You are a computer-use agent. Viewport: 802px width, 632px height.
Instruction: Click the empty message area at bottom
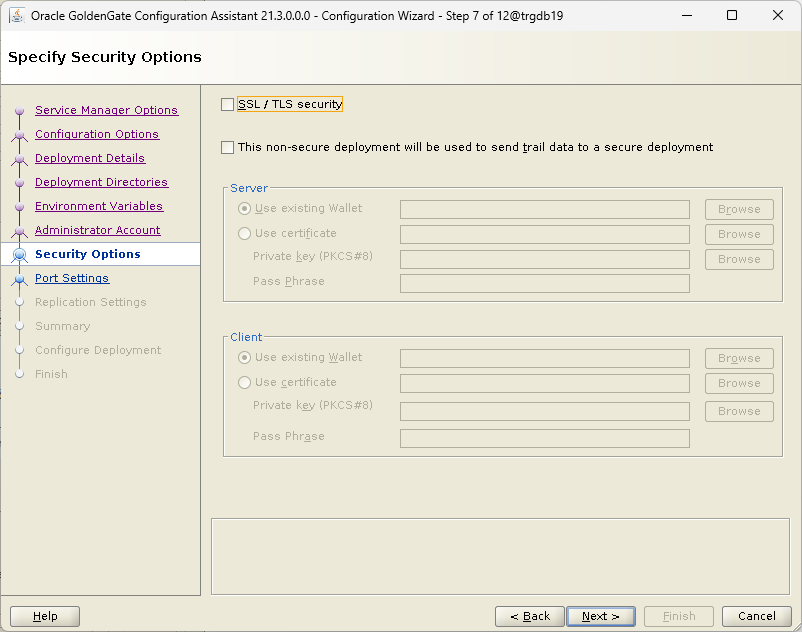point(500,557)
